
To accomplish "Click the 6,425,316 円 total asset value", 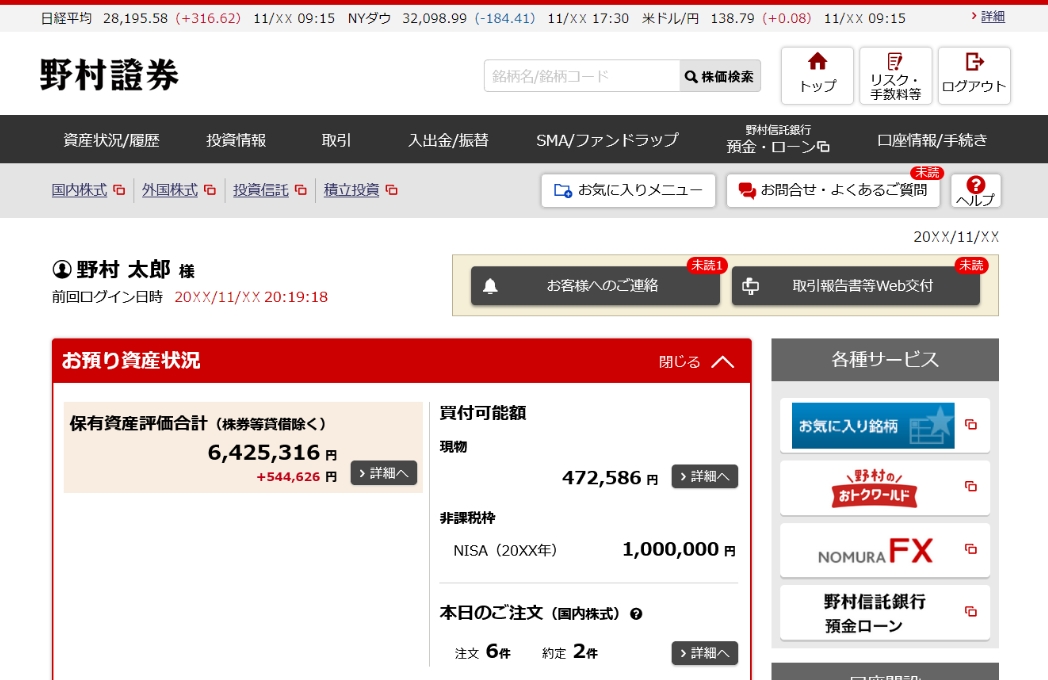I will 272,453.
